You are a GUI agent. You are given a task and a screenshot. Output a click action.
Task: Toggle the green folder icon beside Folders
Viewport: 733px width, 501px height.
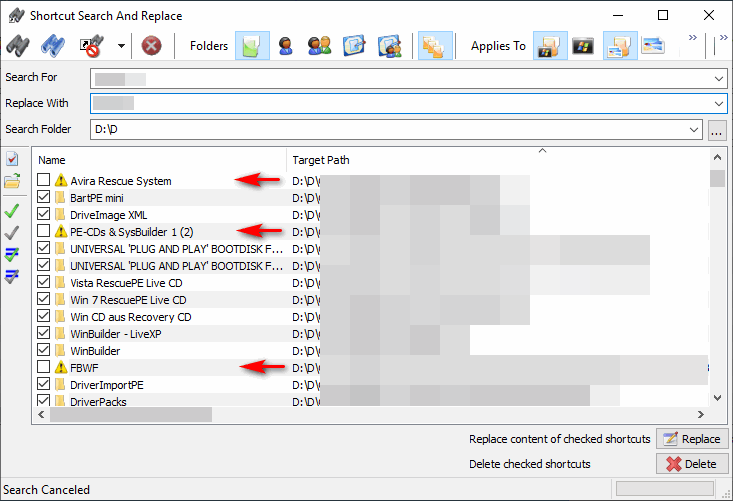(252, 46)
